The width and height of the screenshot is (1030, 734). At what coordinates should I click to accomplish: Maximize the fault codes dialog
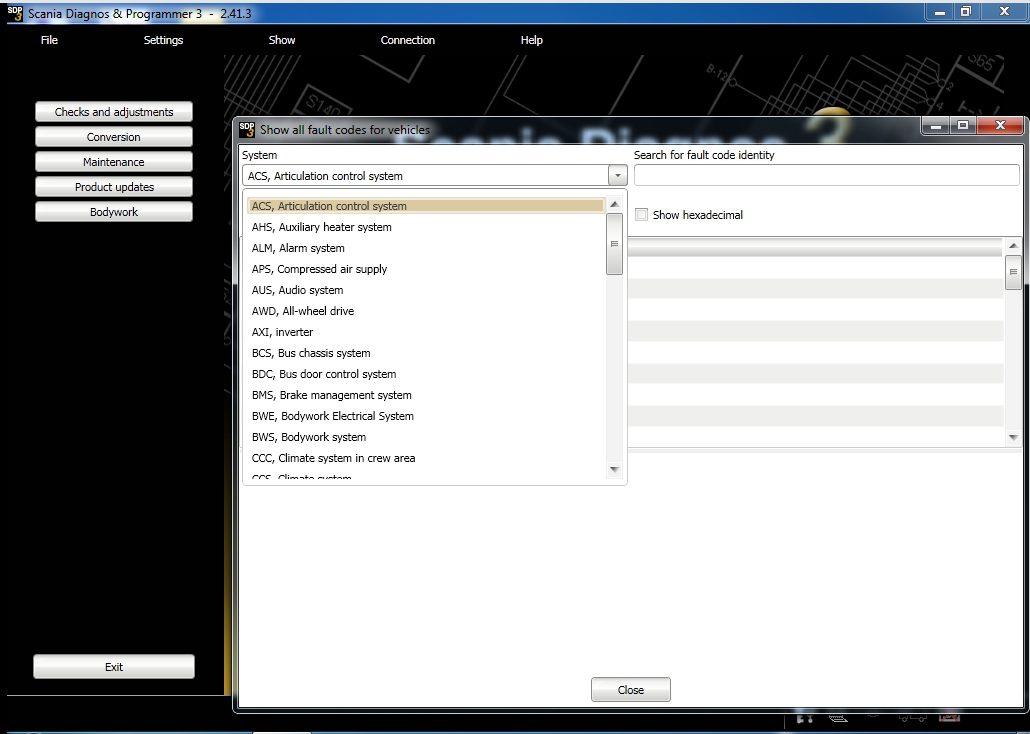coord(963,125)
